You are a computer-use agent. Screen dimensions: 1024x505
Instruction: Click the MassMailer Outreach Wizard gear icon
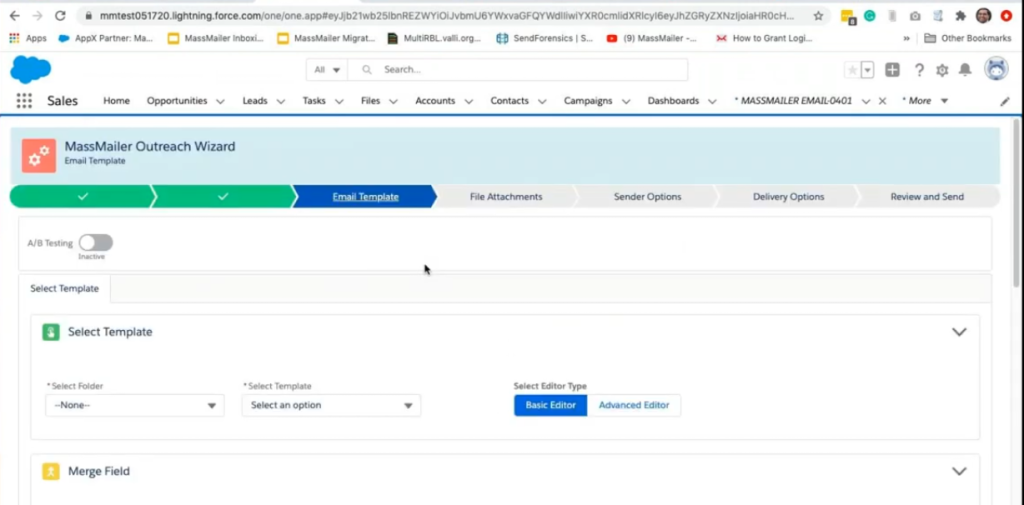[39, 155]
